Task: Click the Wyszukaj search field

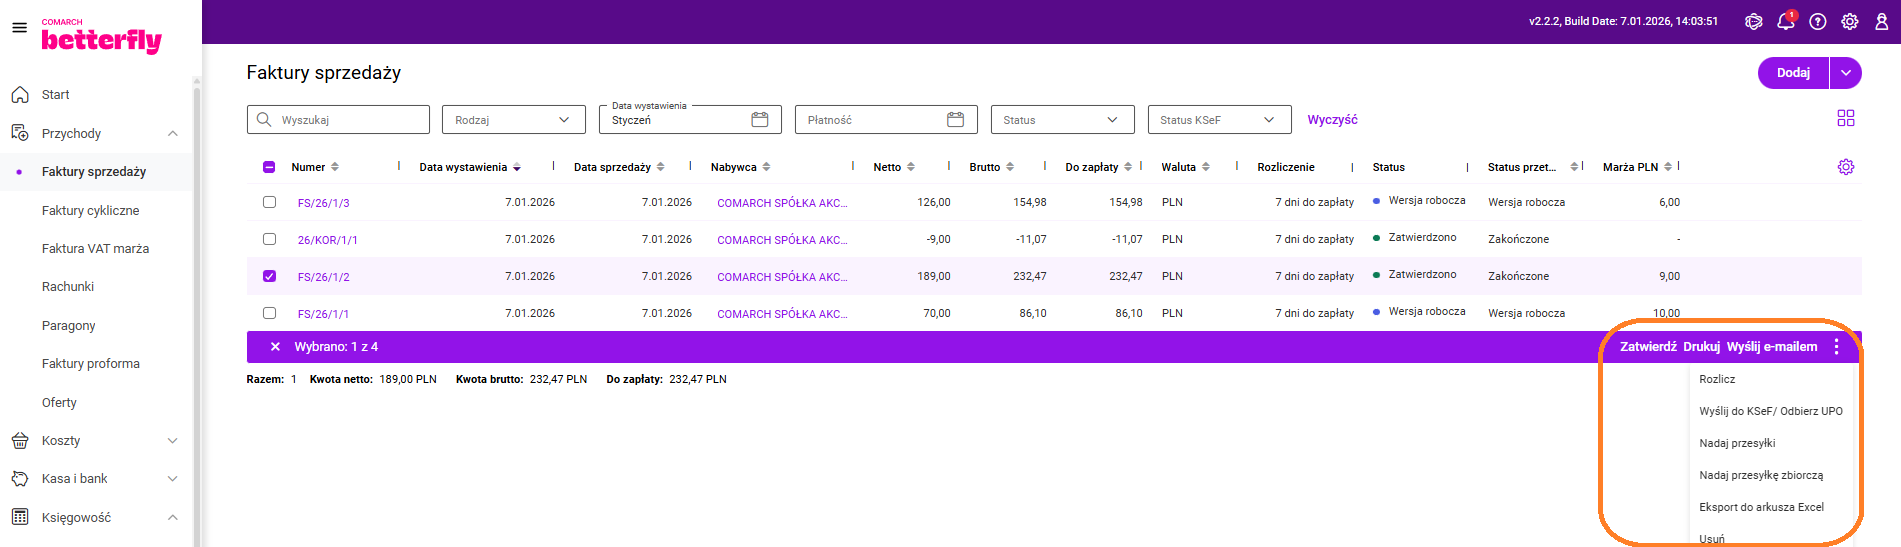Action: [340, 120]
